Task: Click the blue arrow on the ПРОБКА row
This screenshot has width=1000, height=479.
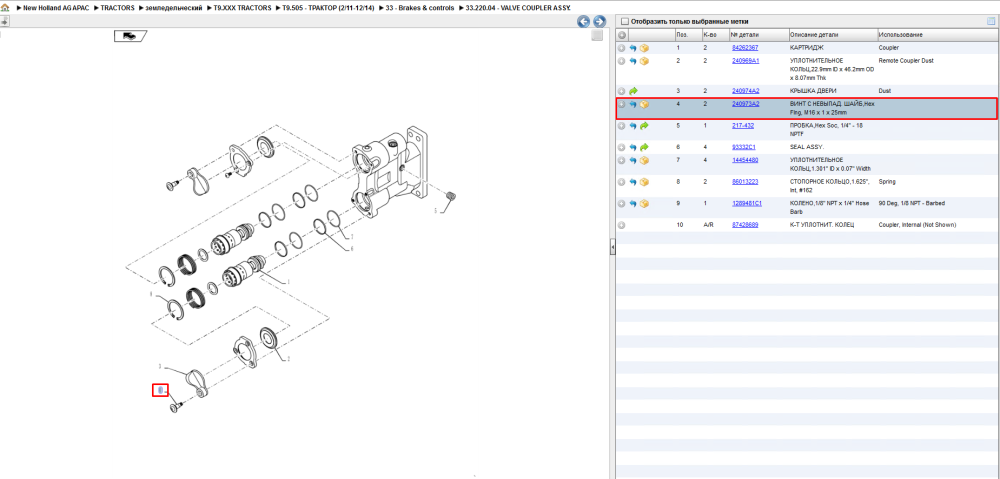Action: tap(633, 126)
